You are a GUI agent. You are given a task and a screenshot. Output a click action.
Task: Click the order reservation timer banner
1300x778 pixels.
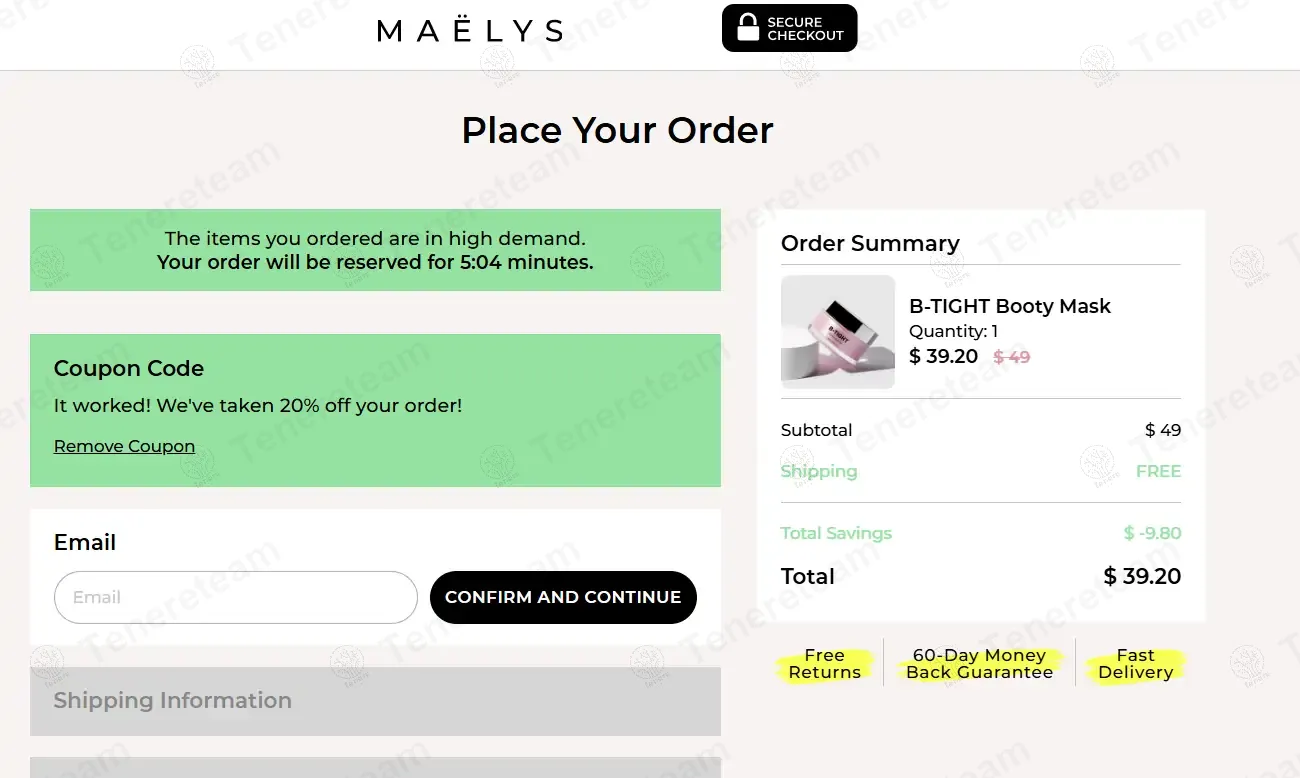(375, 250)
